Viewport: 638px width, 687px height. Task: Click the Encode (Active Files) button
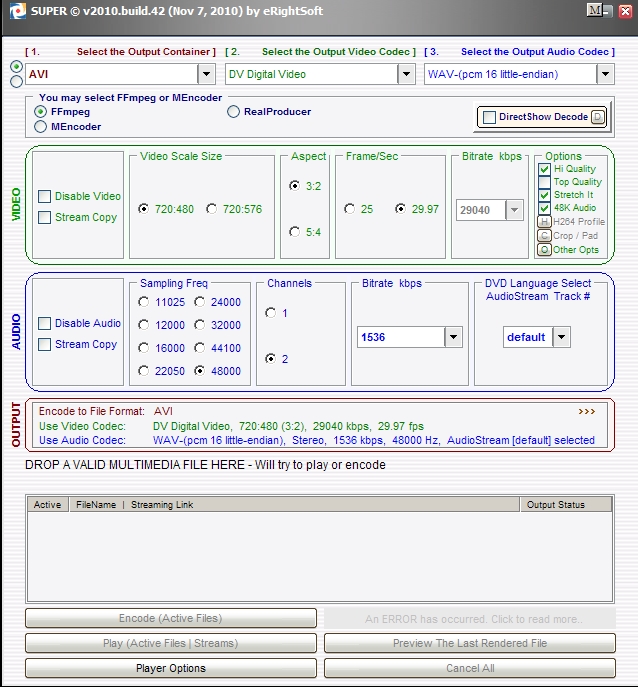[171, 618]
